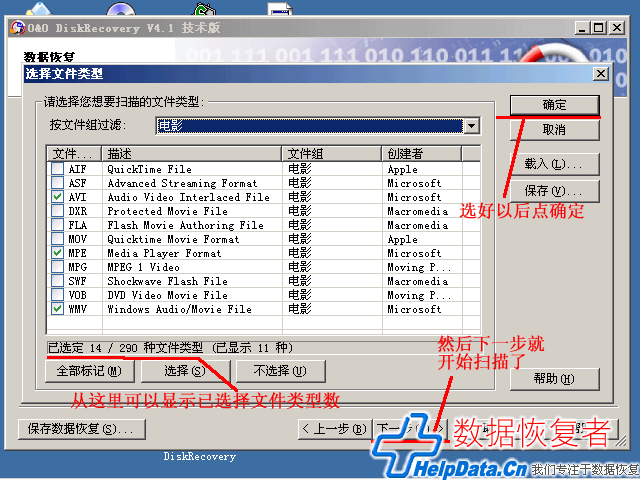This screenshot has width=640, height=480.
Task: Sort by the 文件组 column header
Action: [332, 154]
